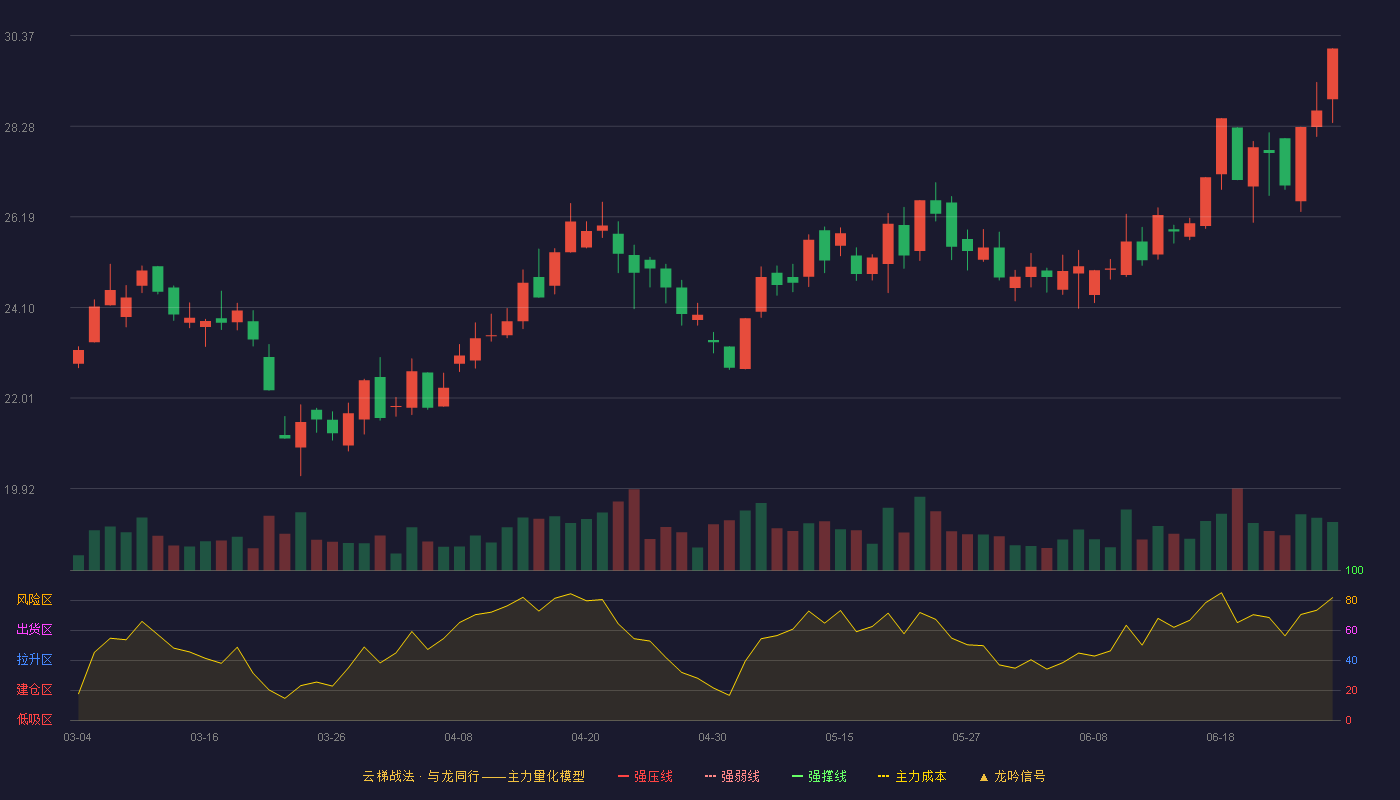Image resolution: width=1400 pixels, height=800 pixels.
Task: Click the orange 80 indicator axis value
Action: (1351, 600)
